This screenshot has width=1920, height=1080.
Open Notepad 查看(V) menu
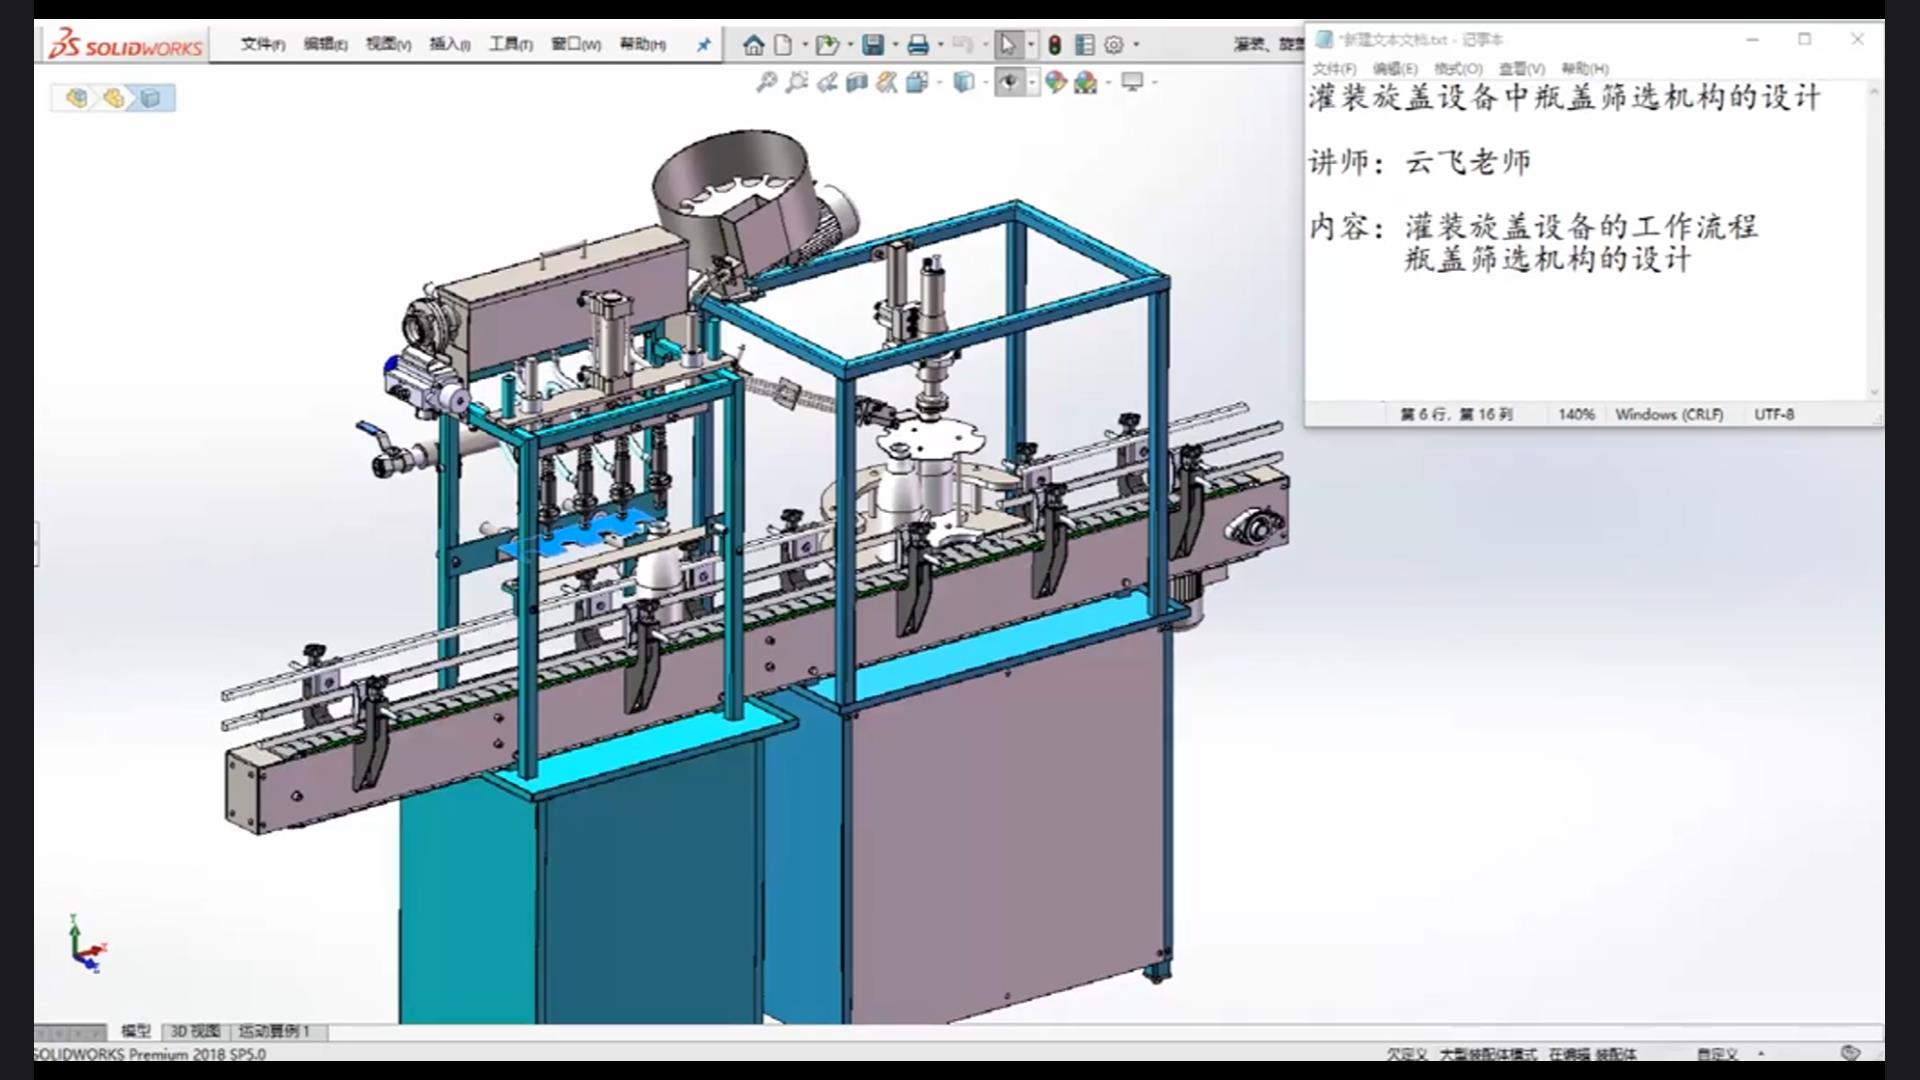click(x=1521, y=69)
